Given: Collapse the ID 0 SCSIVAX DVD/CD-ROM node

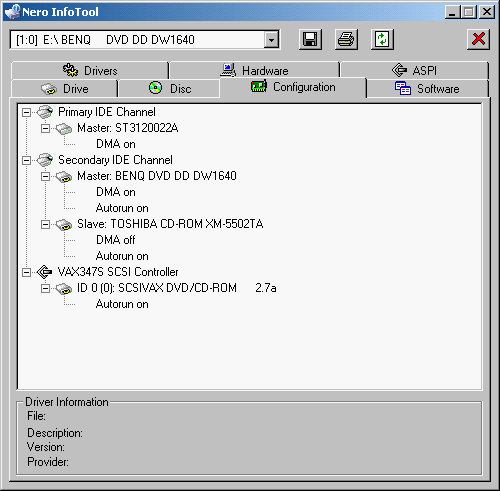Looking at the screenshot, I should (45, 288).
